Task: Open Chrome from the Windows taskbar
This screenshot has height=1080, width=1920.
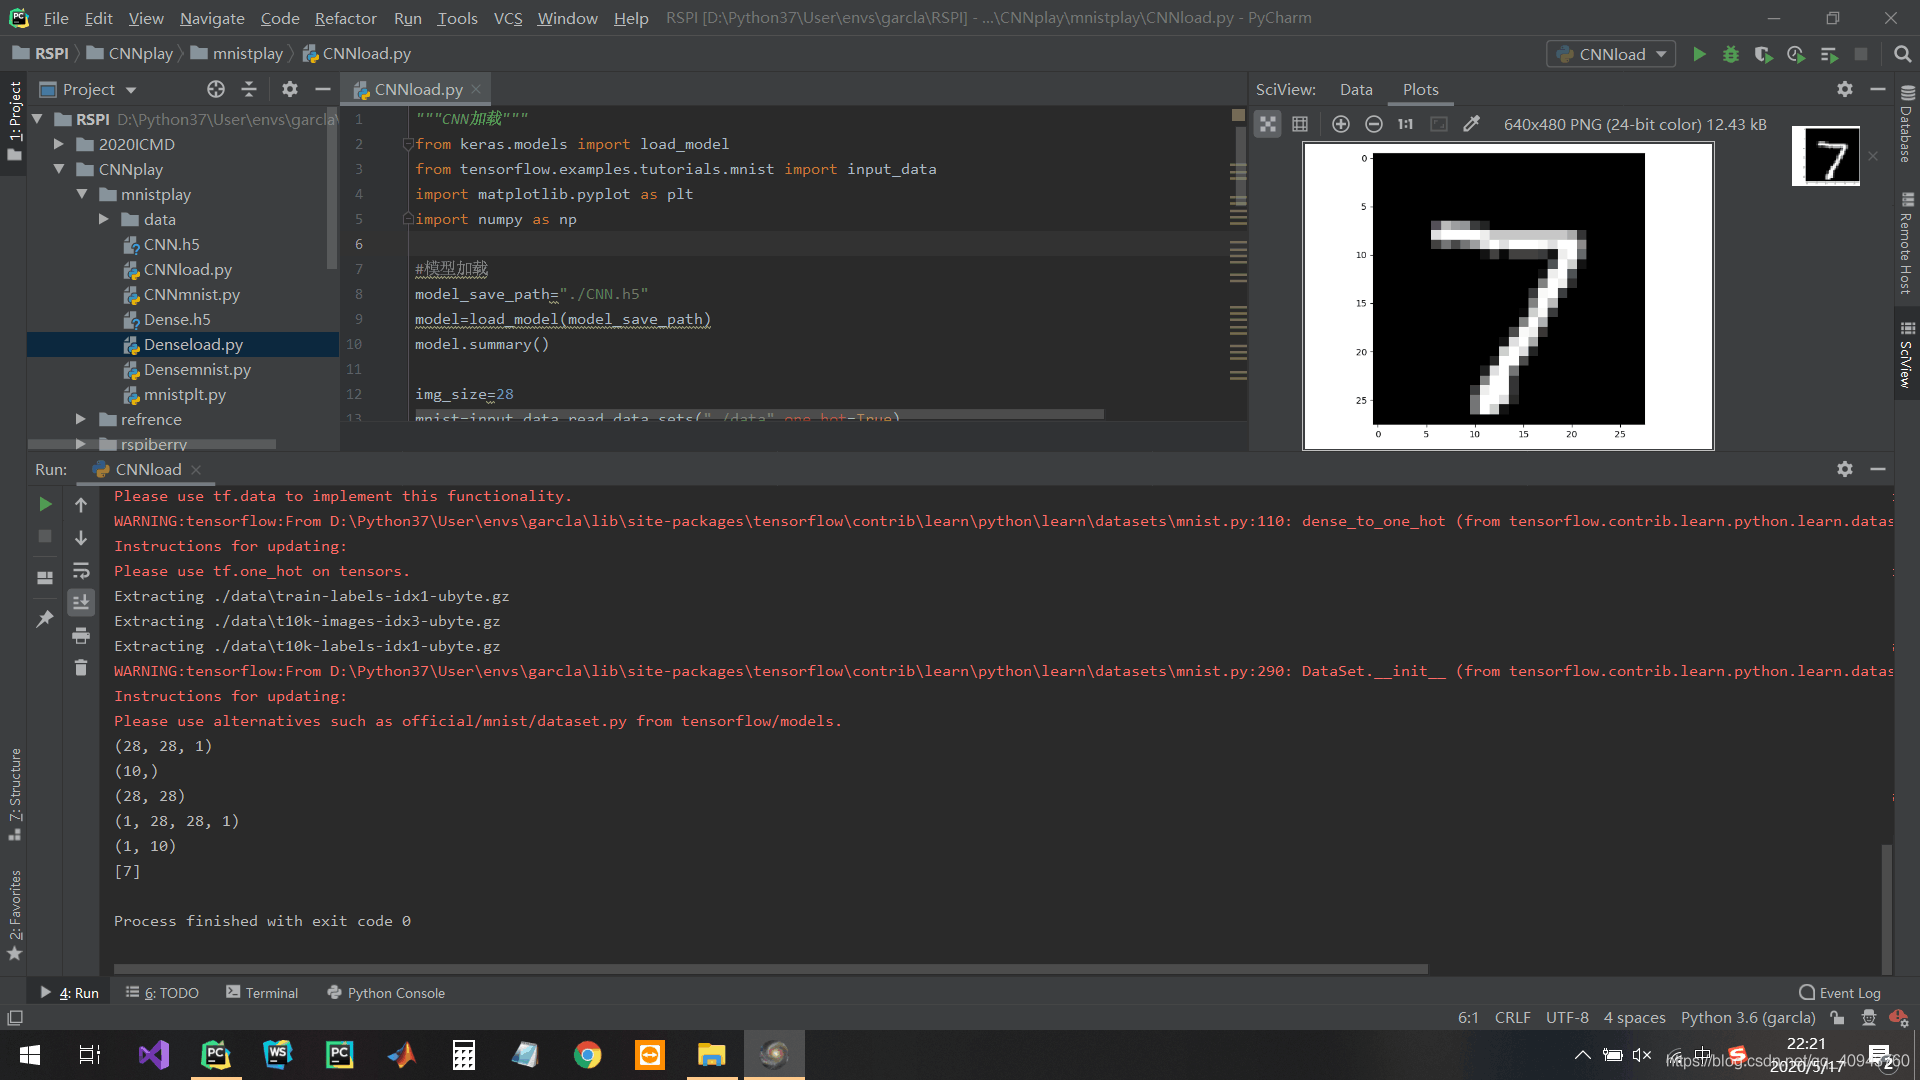Action: [587, 1054]
